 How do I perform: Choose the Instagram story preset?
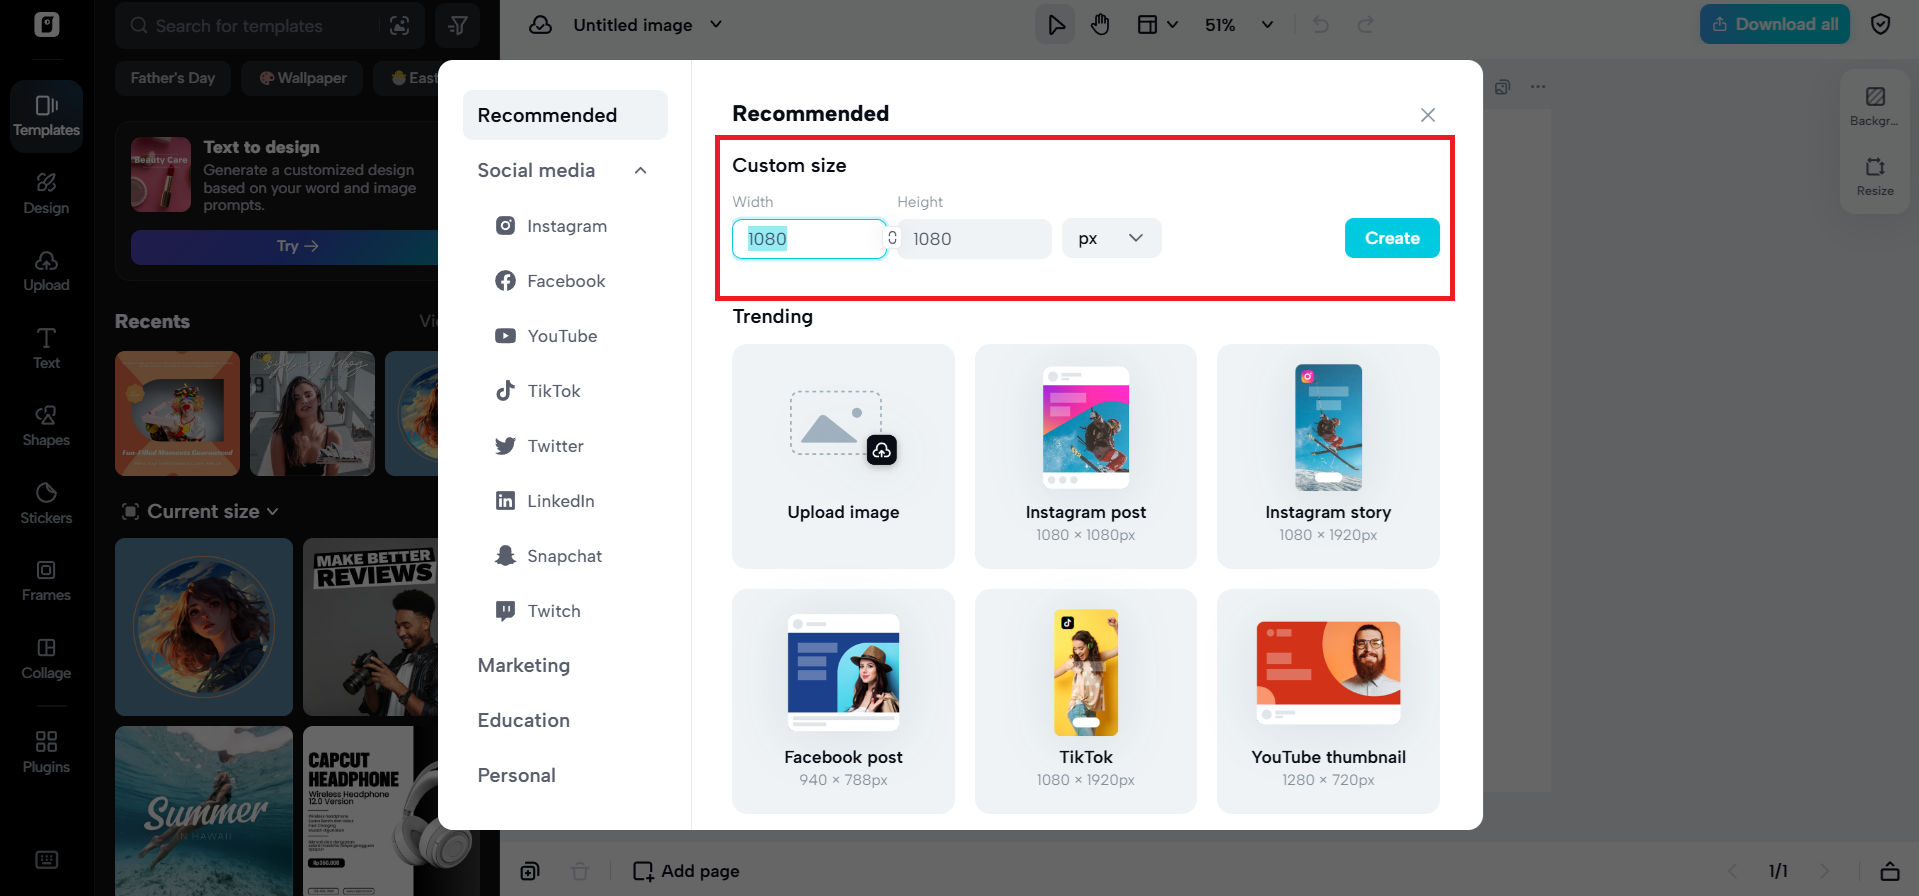[x=1328, y=456]
